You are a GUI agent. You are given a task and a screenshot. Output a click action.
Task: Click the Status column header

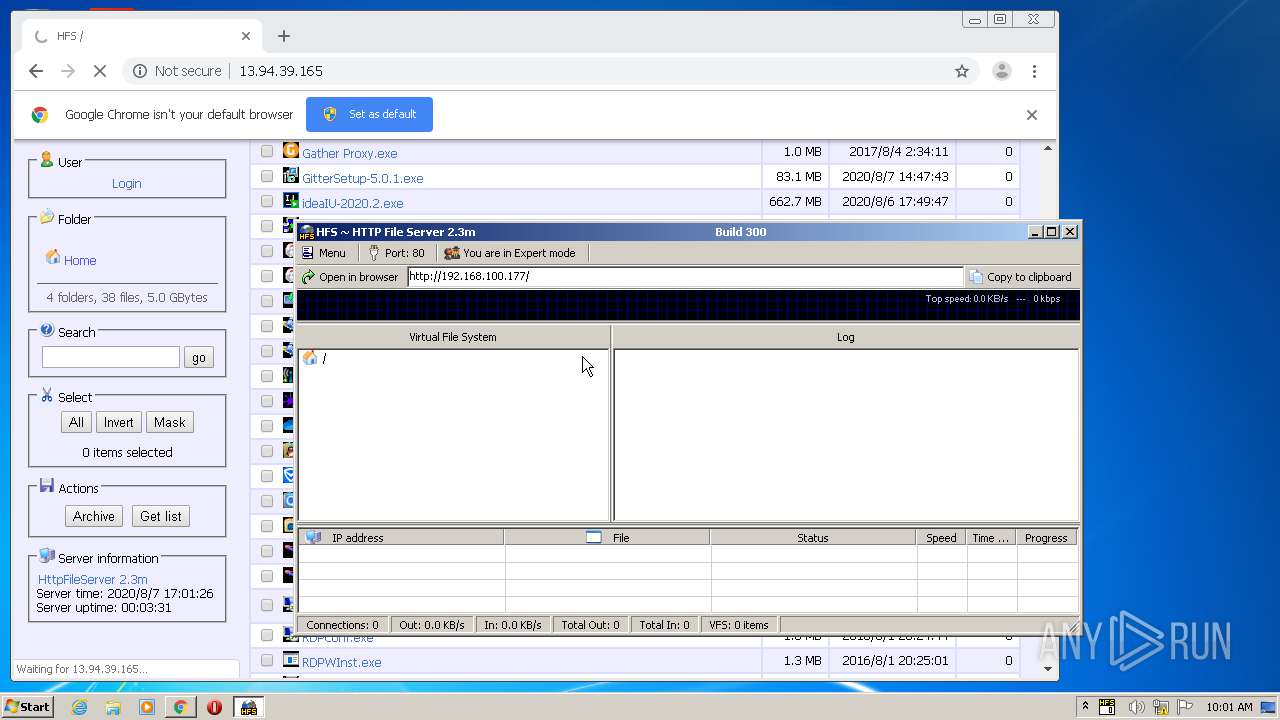813,538
